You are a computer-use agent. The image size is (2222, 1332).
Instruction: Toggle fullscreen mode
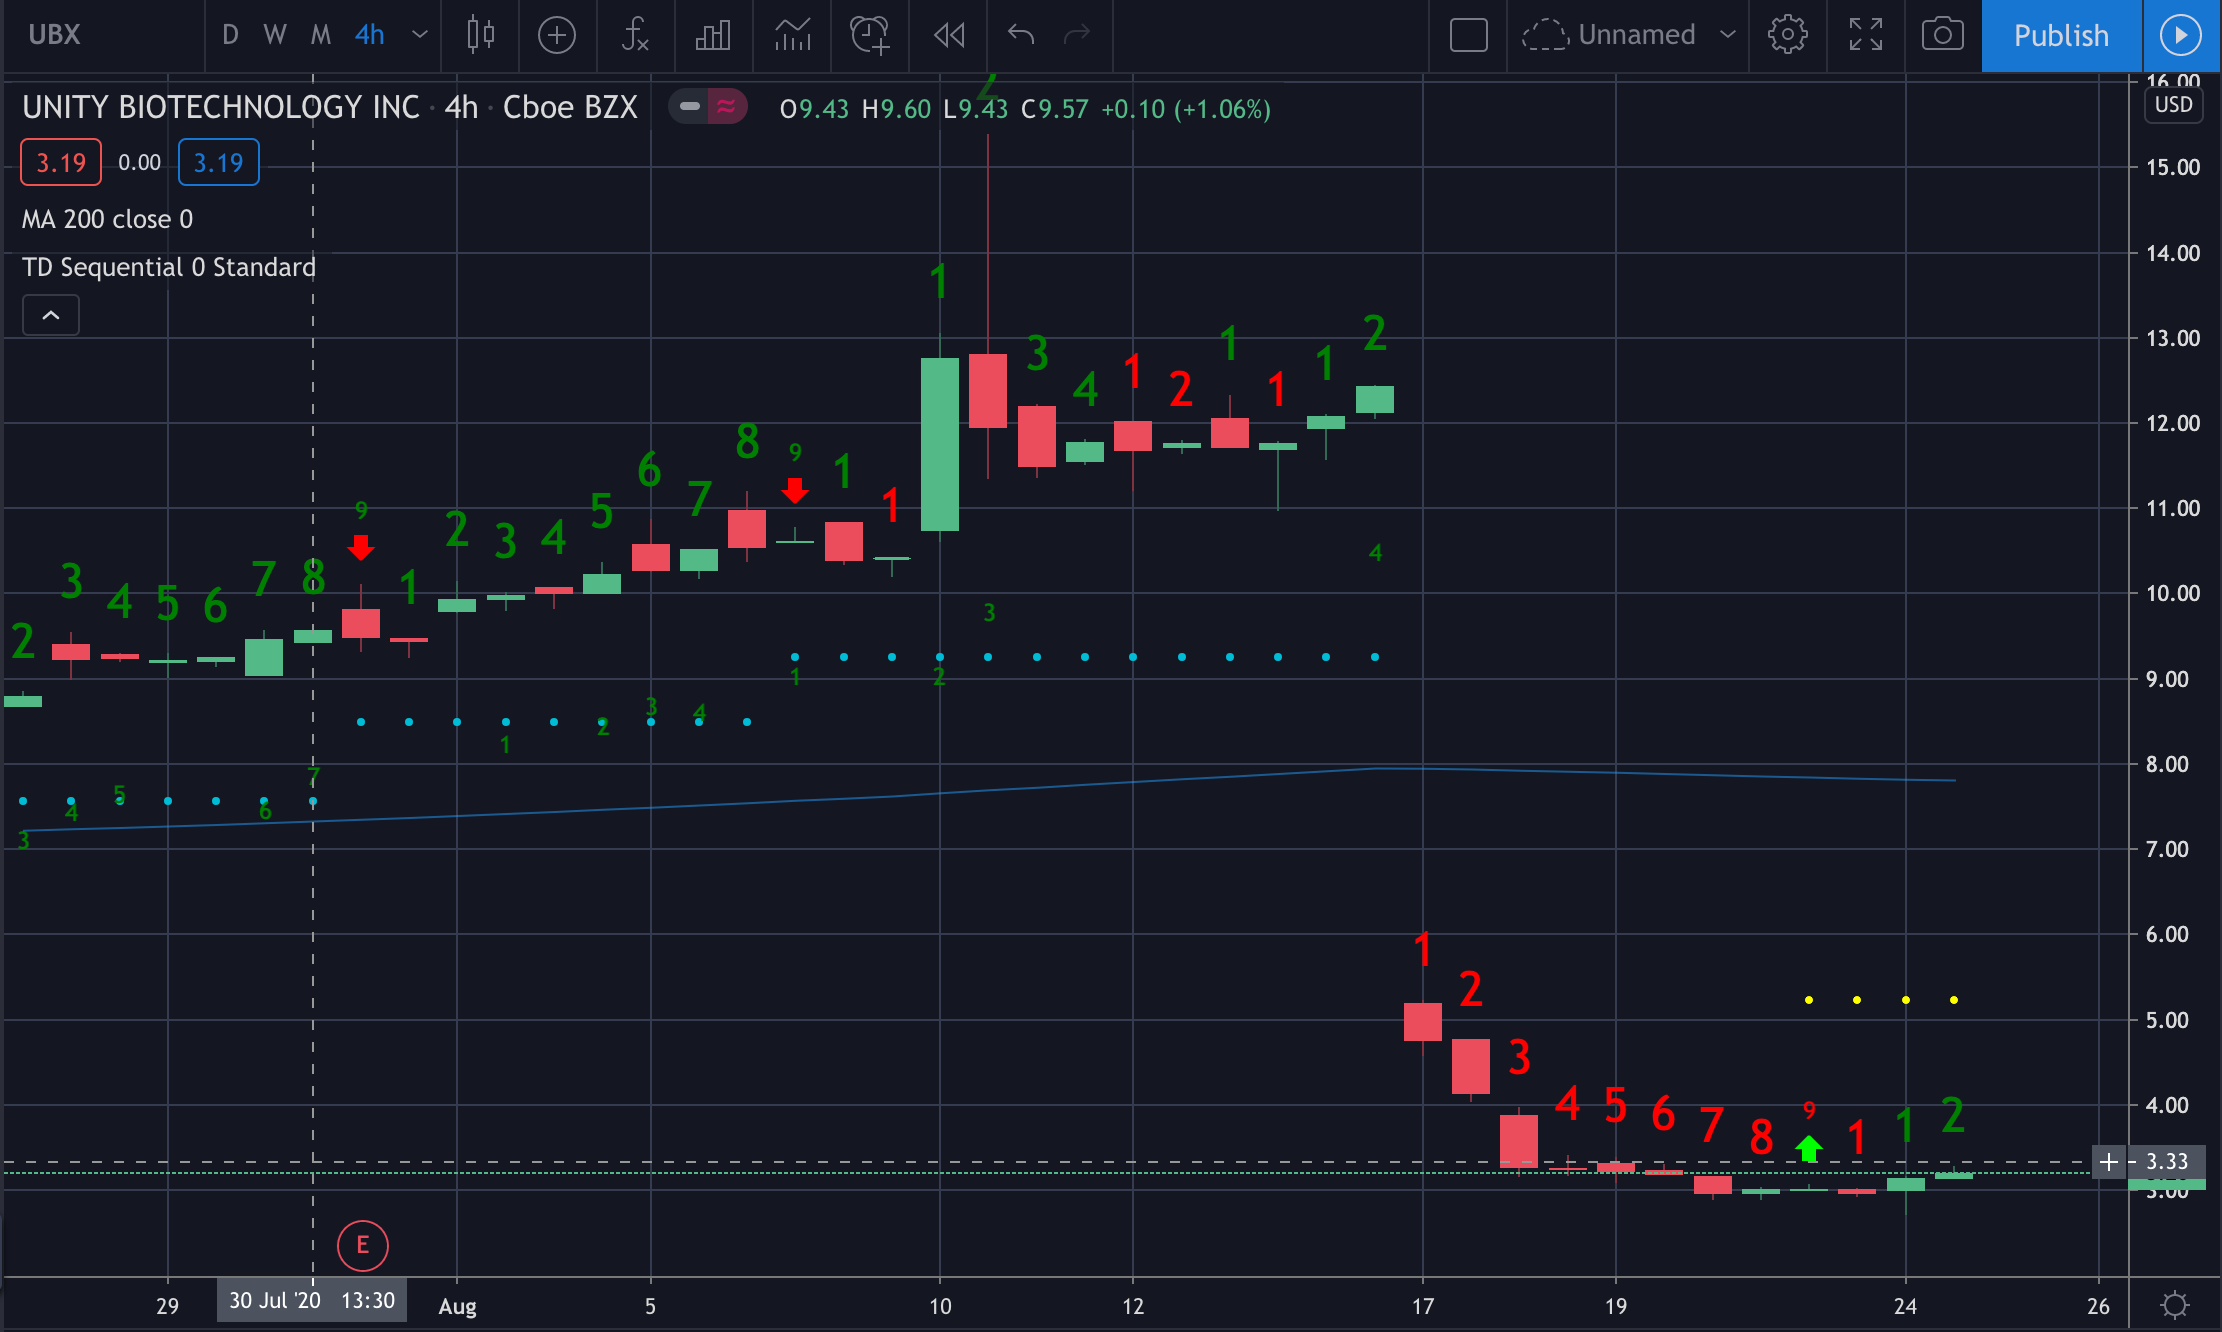tap(1866, 36)
